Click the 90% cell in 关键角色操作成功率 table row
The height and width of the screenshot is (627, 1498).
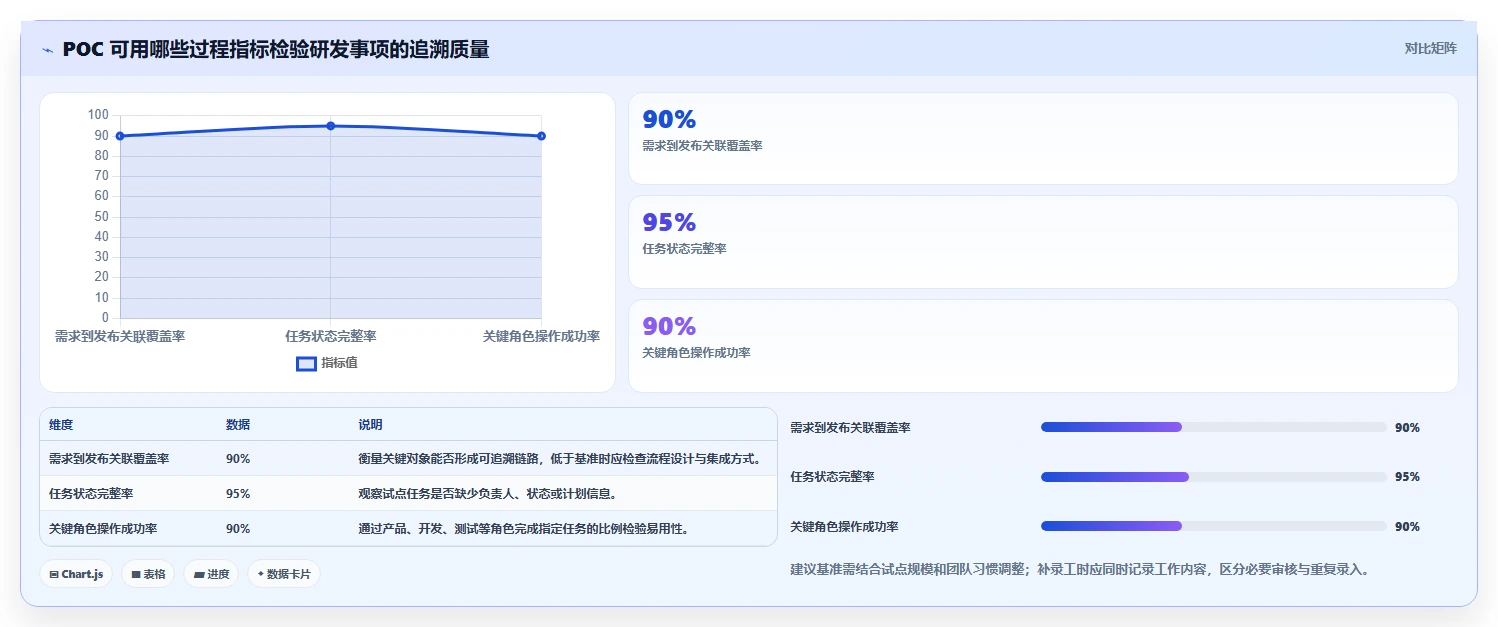click(238, 529)
